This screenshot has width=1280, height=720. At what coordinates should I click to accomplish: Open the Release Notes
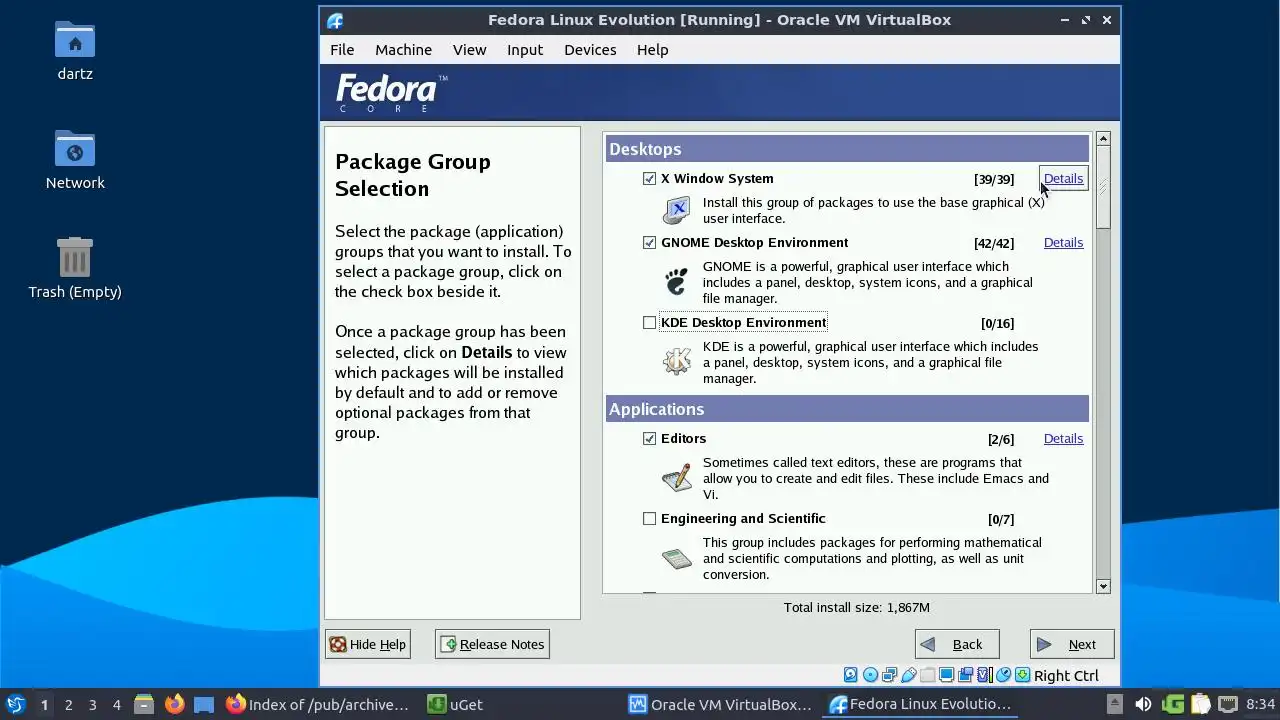coord(492,644)
